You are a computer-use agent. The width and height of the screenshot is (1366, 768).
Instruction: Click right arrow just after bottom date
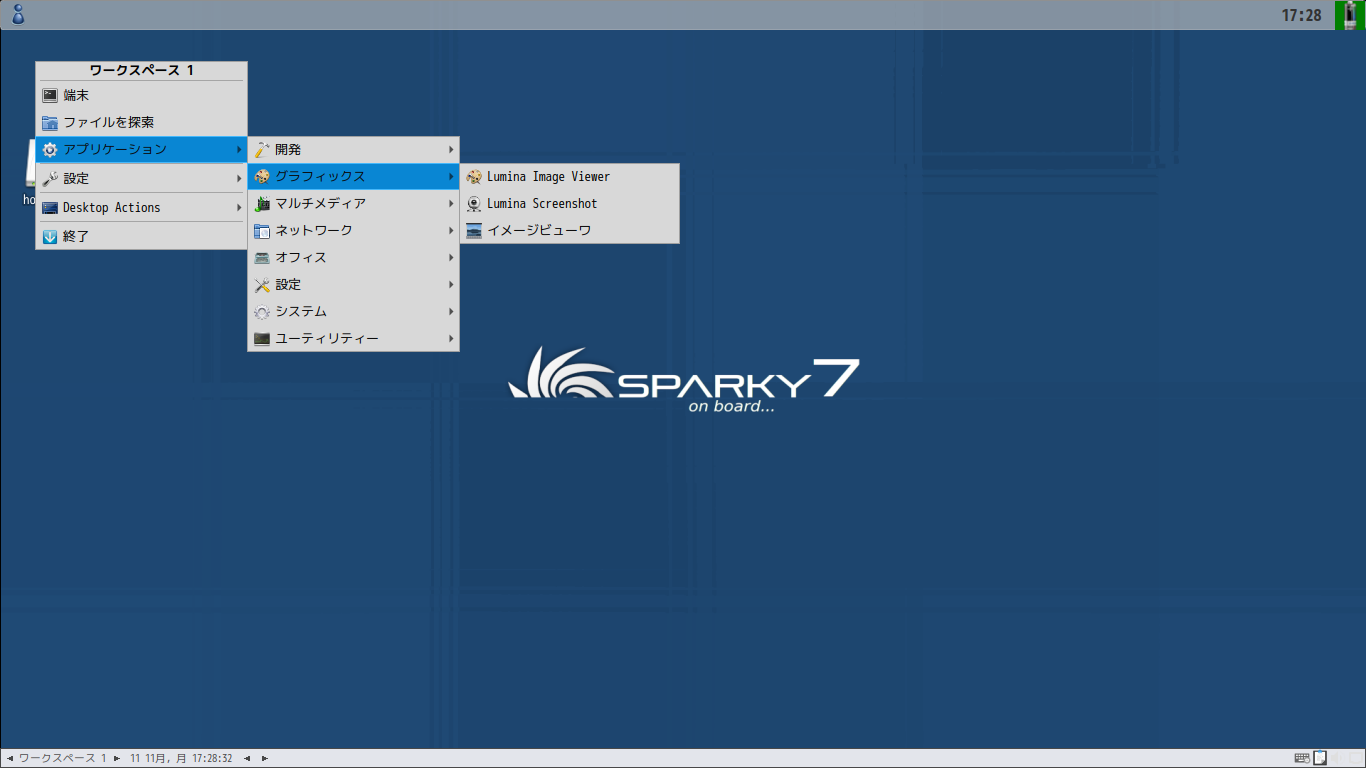[265, 759]
